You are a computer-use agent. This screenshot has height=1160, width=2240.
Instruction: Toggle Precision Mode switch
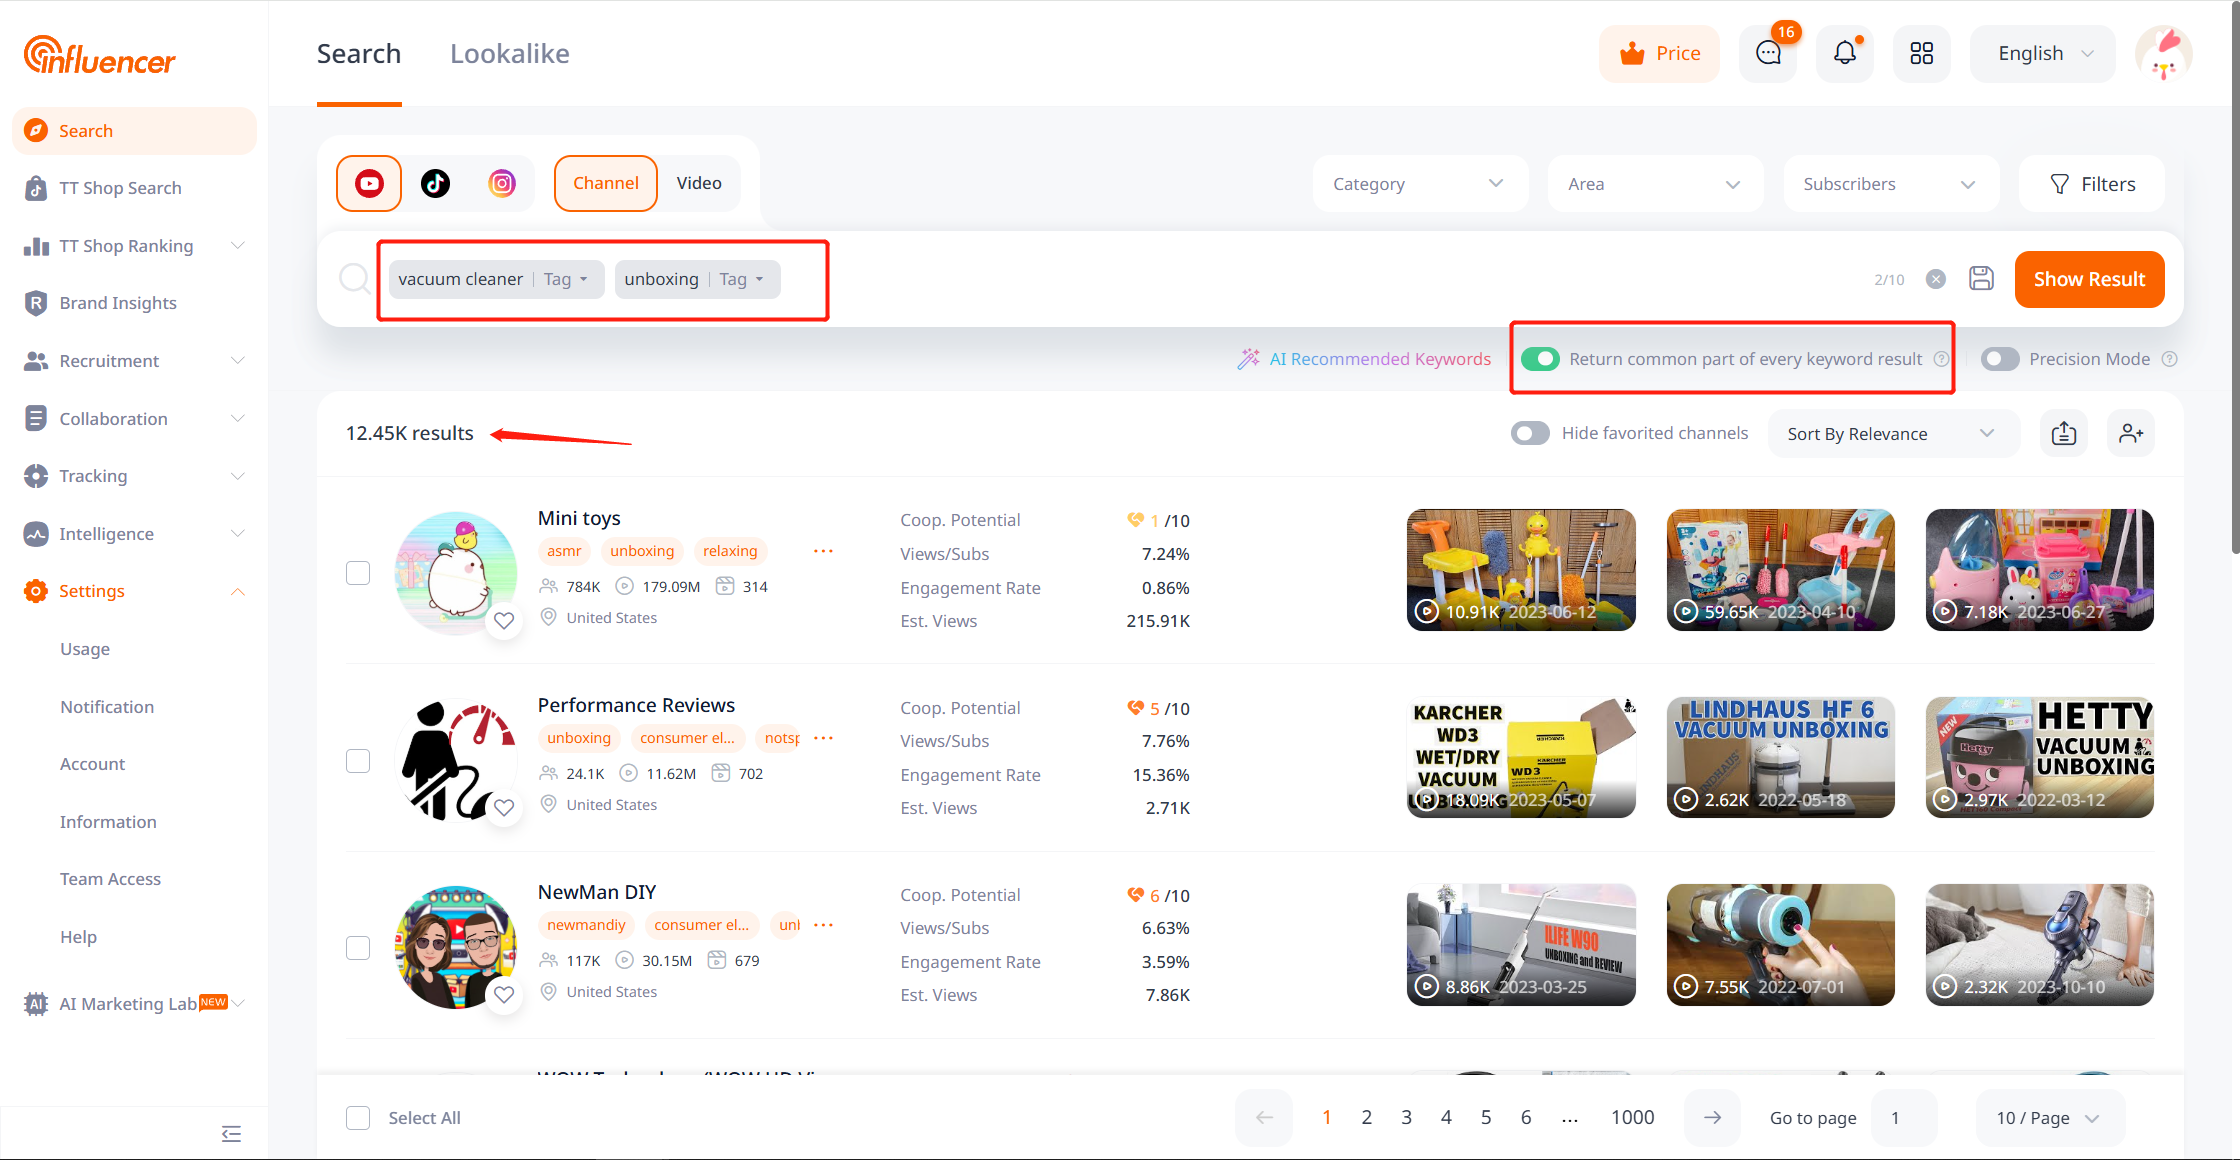(2000, 359)
